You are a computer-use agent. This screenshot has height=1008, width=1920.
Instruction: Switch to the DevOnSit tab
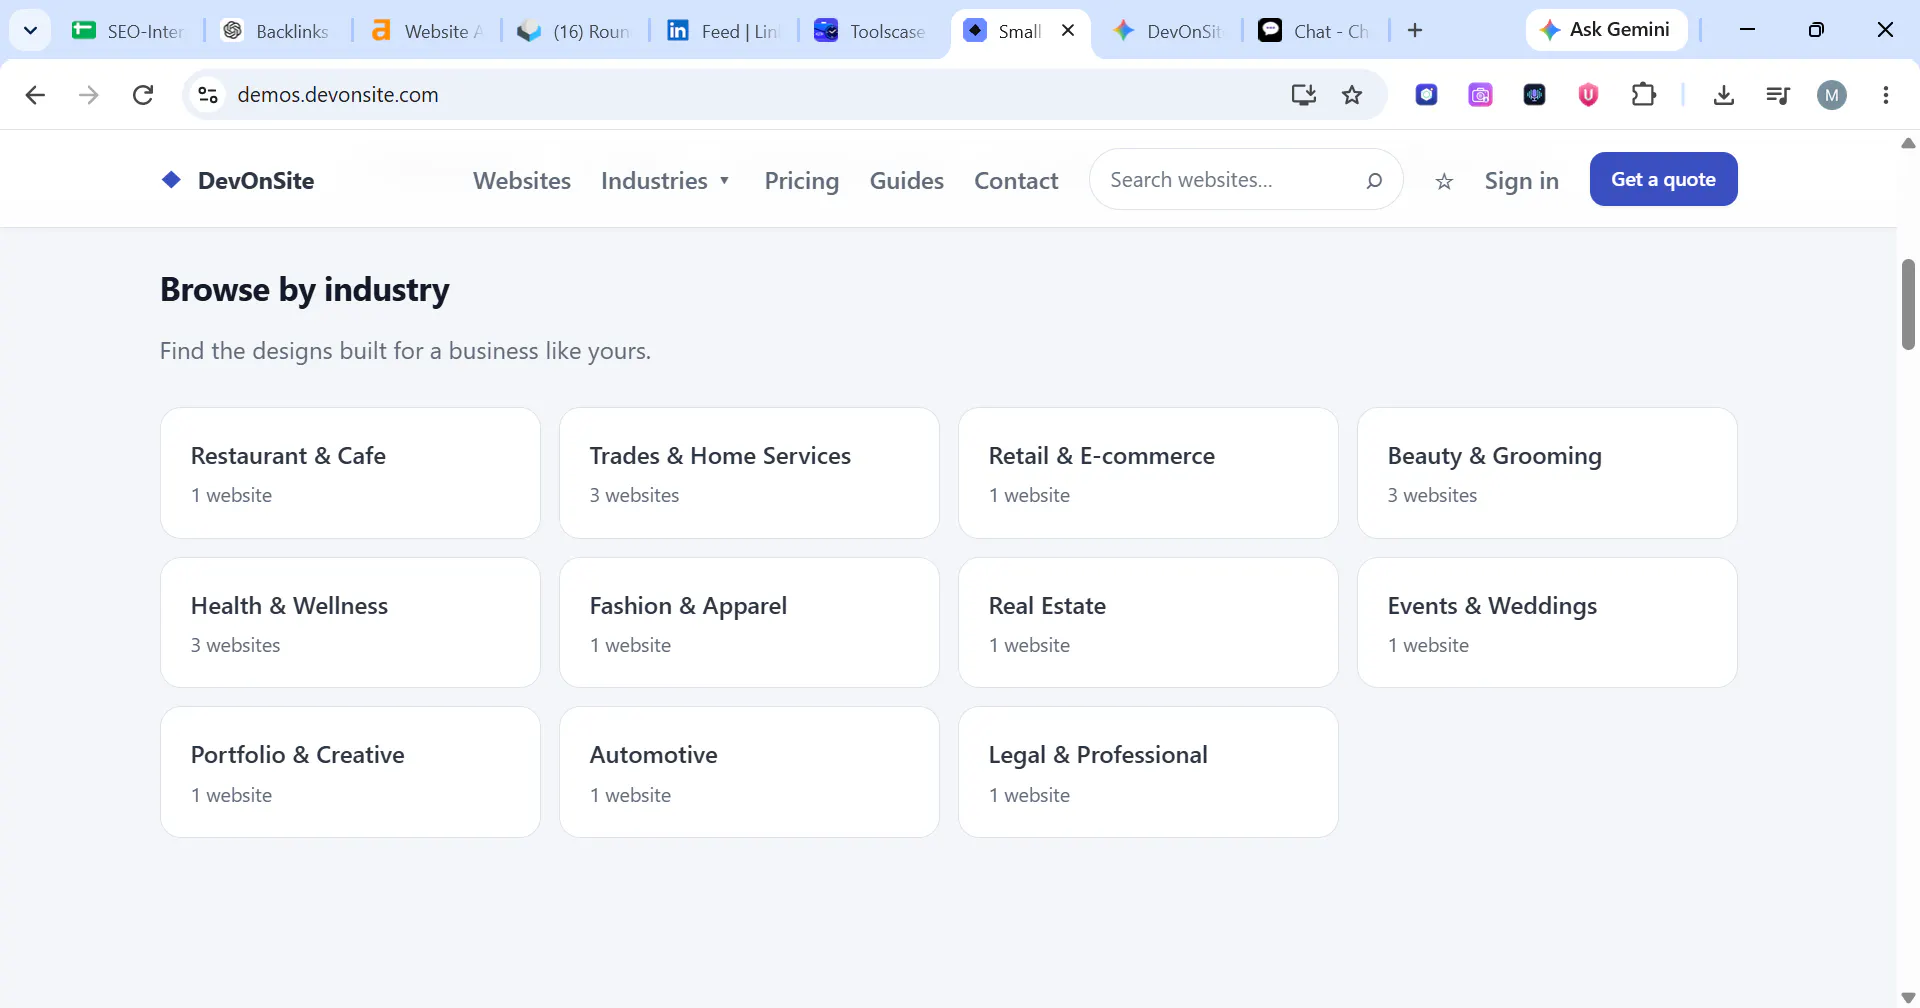pyautogui.click(x=1169, y=31)
